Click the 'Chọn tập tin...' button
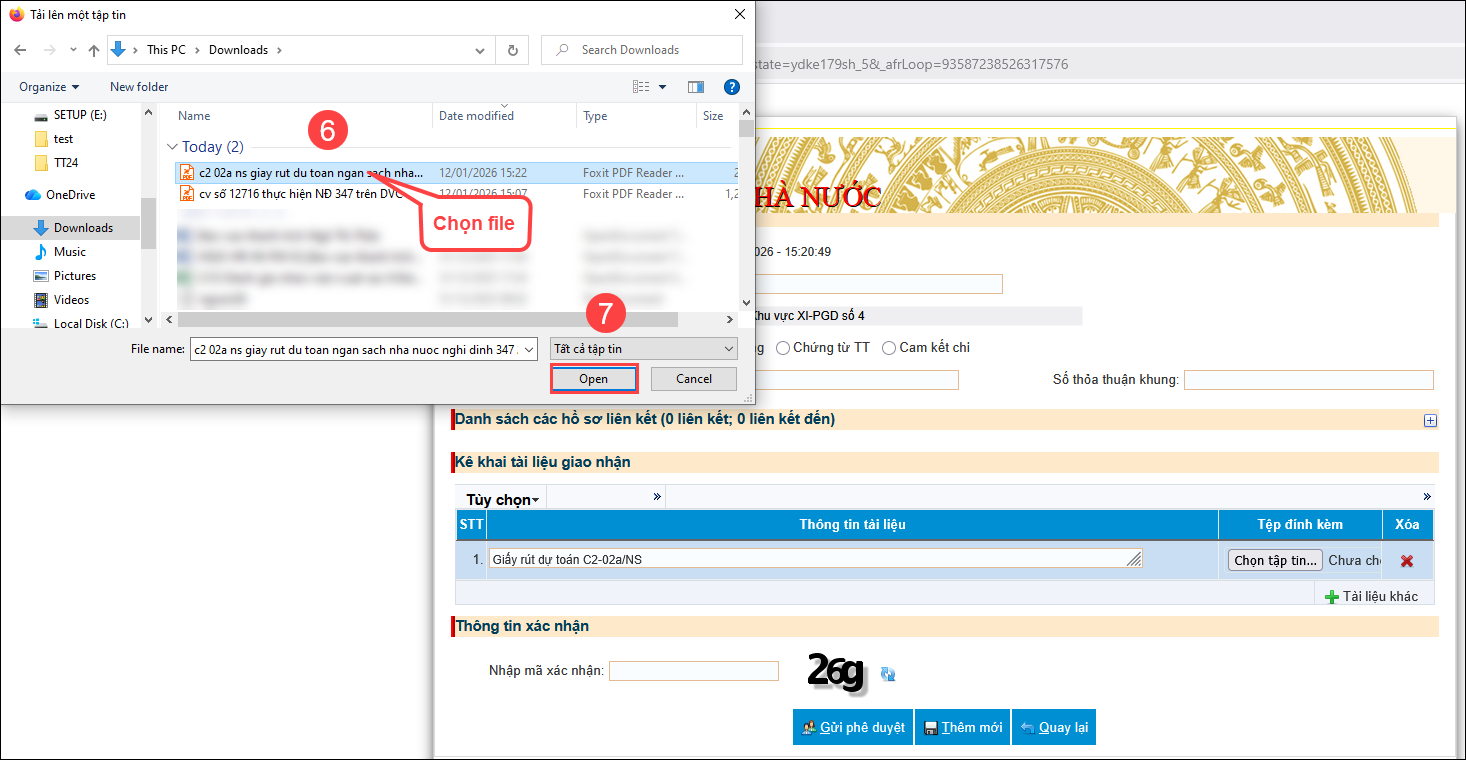1466x760 pixels. [1275, 561]
